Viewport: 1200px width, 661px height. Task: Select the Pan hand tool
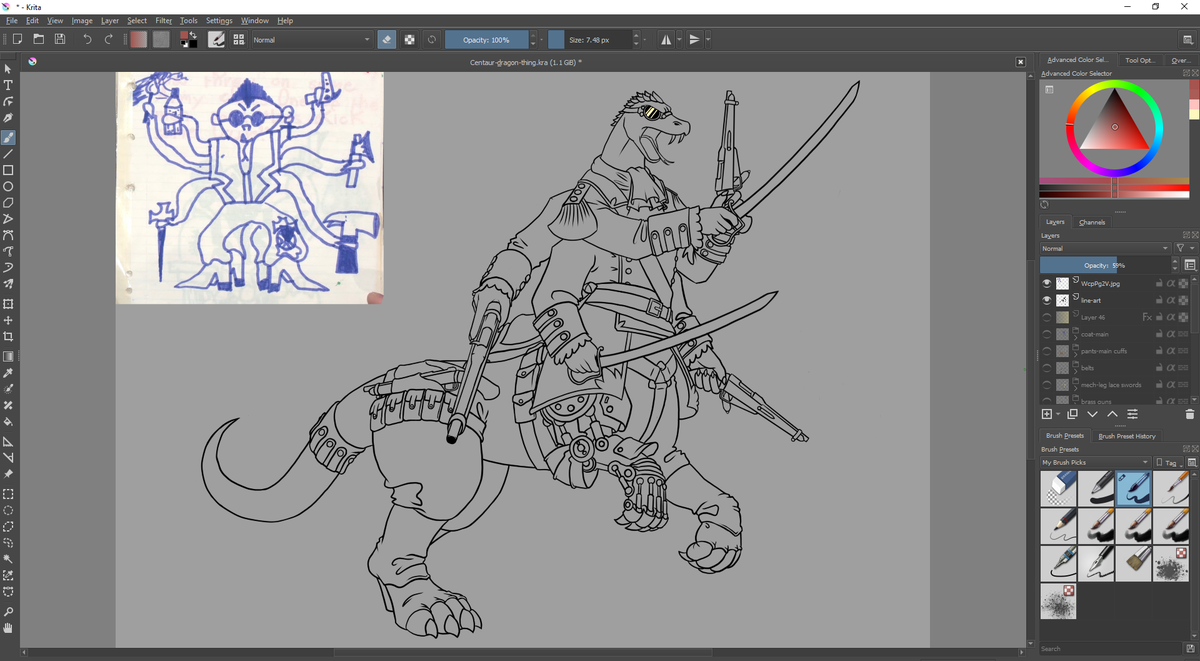click(x=8, y=628)
